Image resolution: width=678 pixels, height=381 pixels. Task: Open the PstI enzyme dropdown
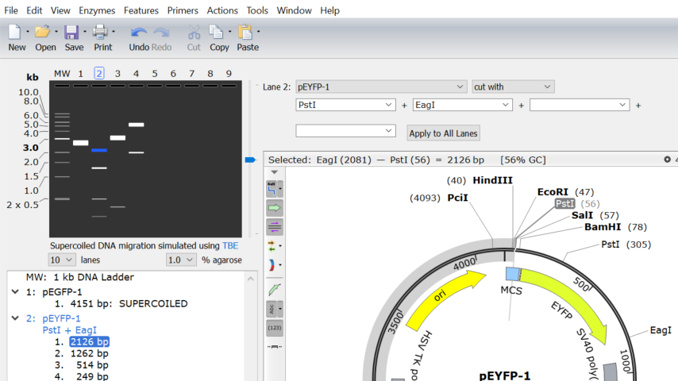tap(345, 105)
